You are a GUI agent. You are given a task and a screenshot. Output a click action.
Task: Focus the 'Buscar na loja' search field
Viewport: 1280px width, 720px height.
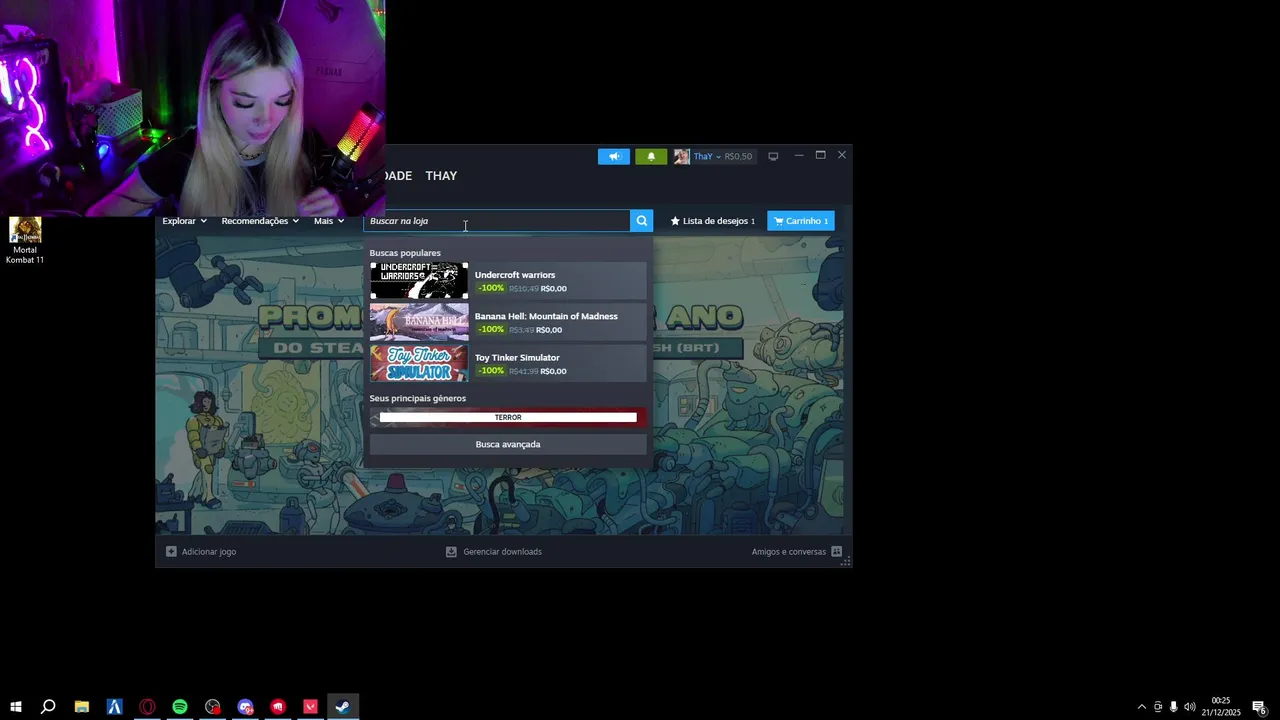pos(497,221)
